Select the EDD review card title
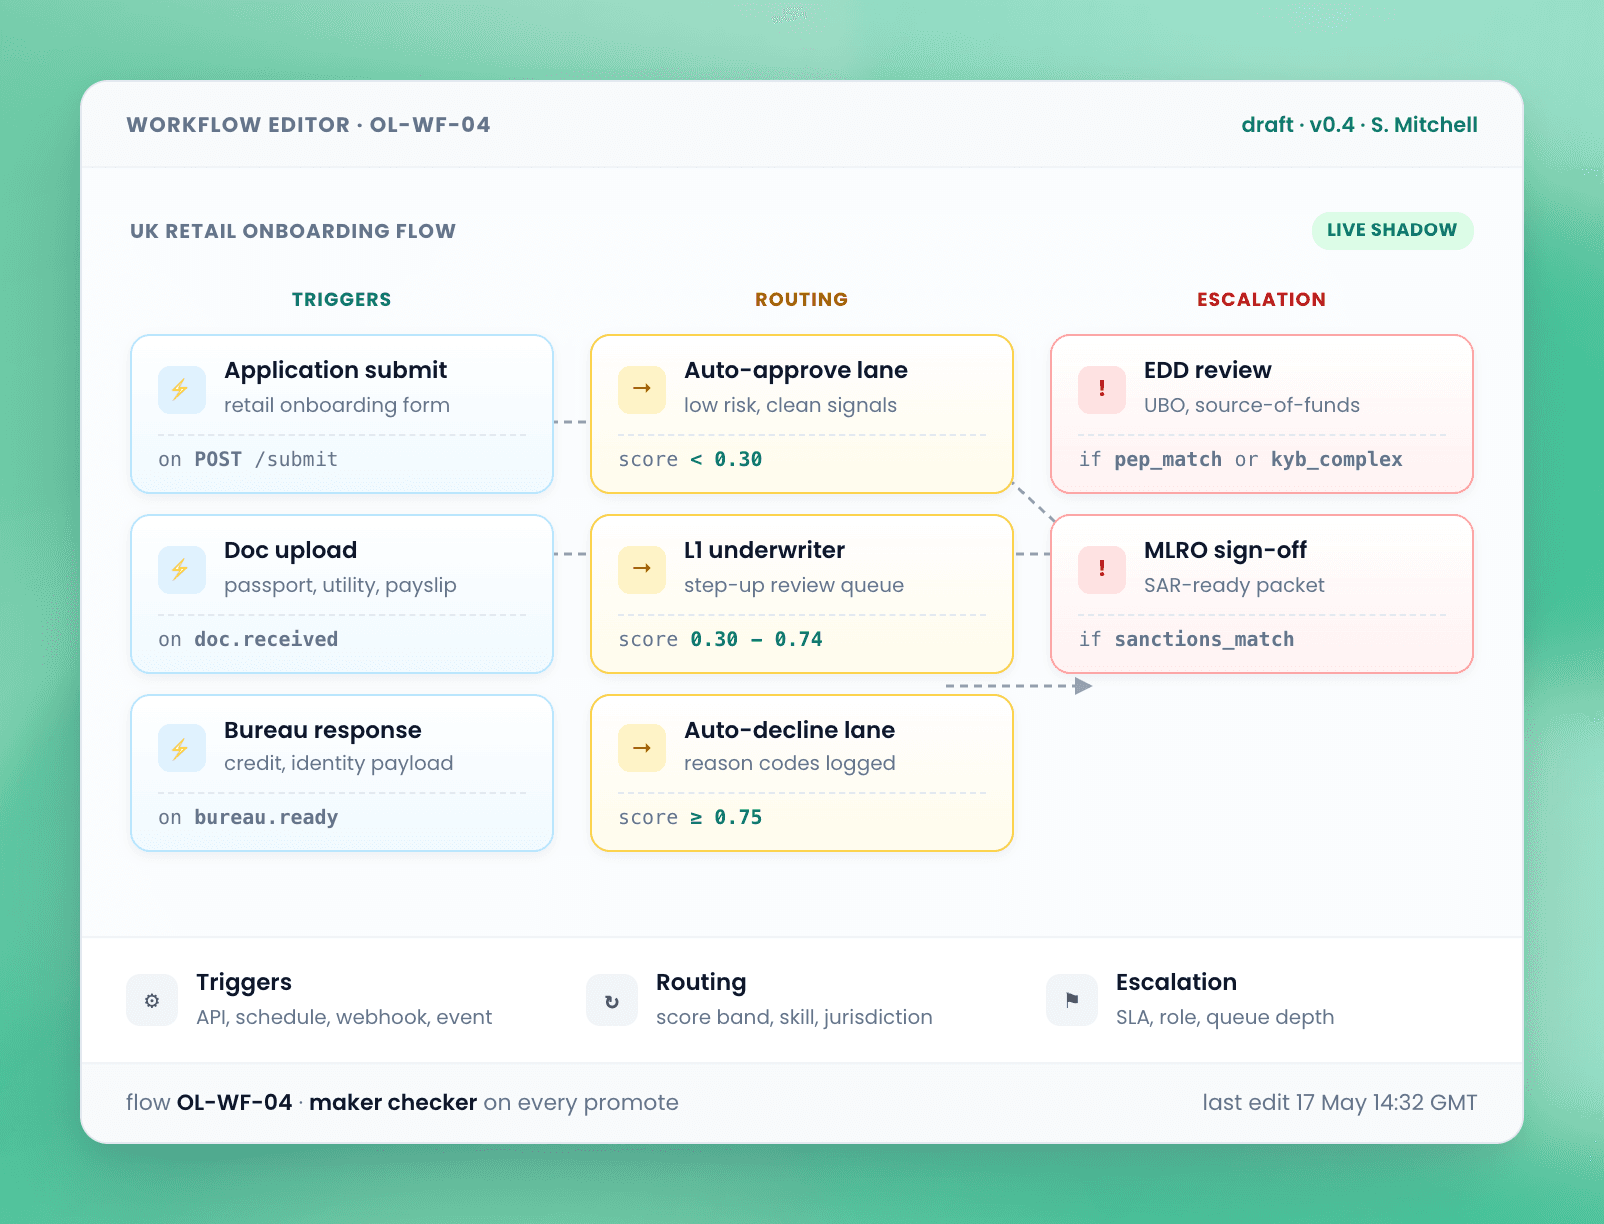The width and height of the screenshot is (1604, 1224). (x=1207, y=370)
